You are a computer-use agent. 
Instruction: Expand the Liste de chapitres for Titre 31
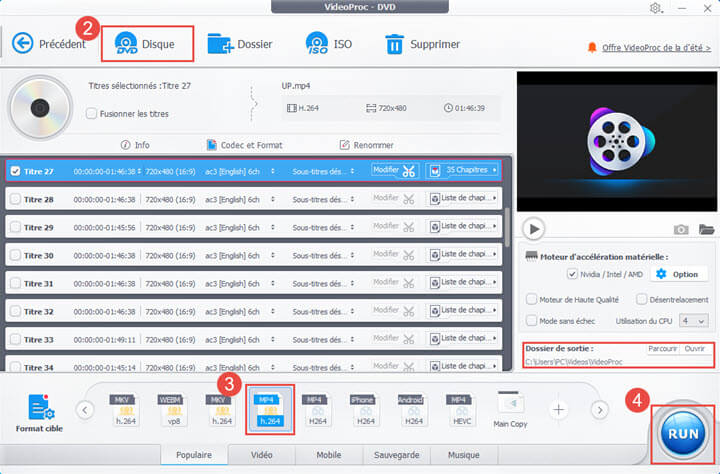coord(463,283)
